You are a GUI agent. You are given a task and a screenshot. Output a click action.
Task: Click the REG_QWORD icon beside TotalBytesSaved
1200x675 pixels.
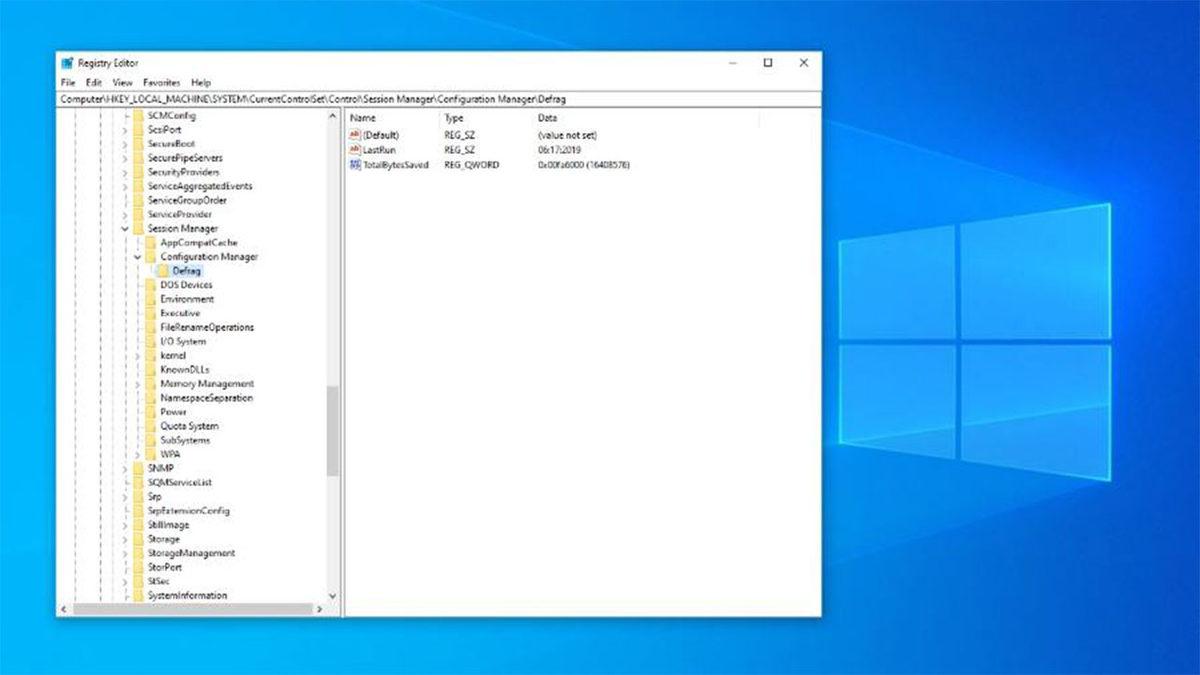355,164
